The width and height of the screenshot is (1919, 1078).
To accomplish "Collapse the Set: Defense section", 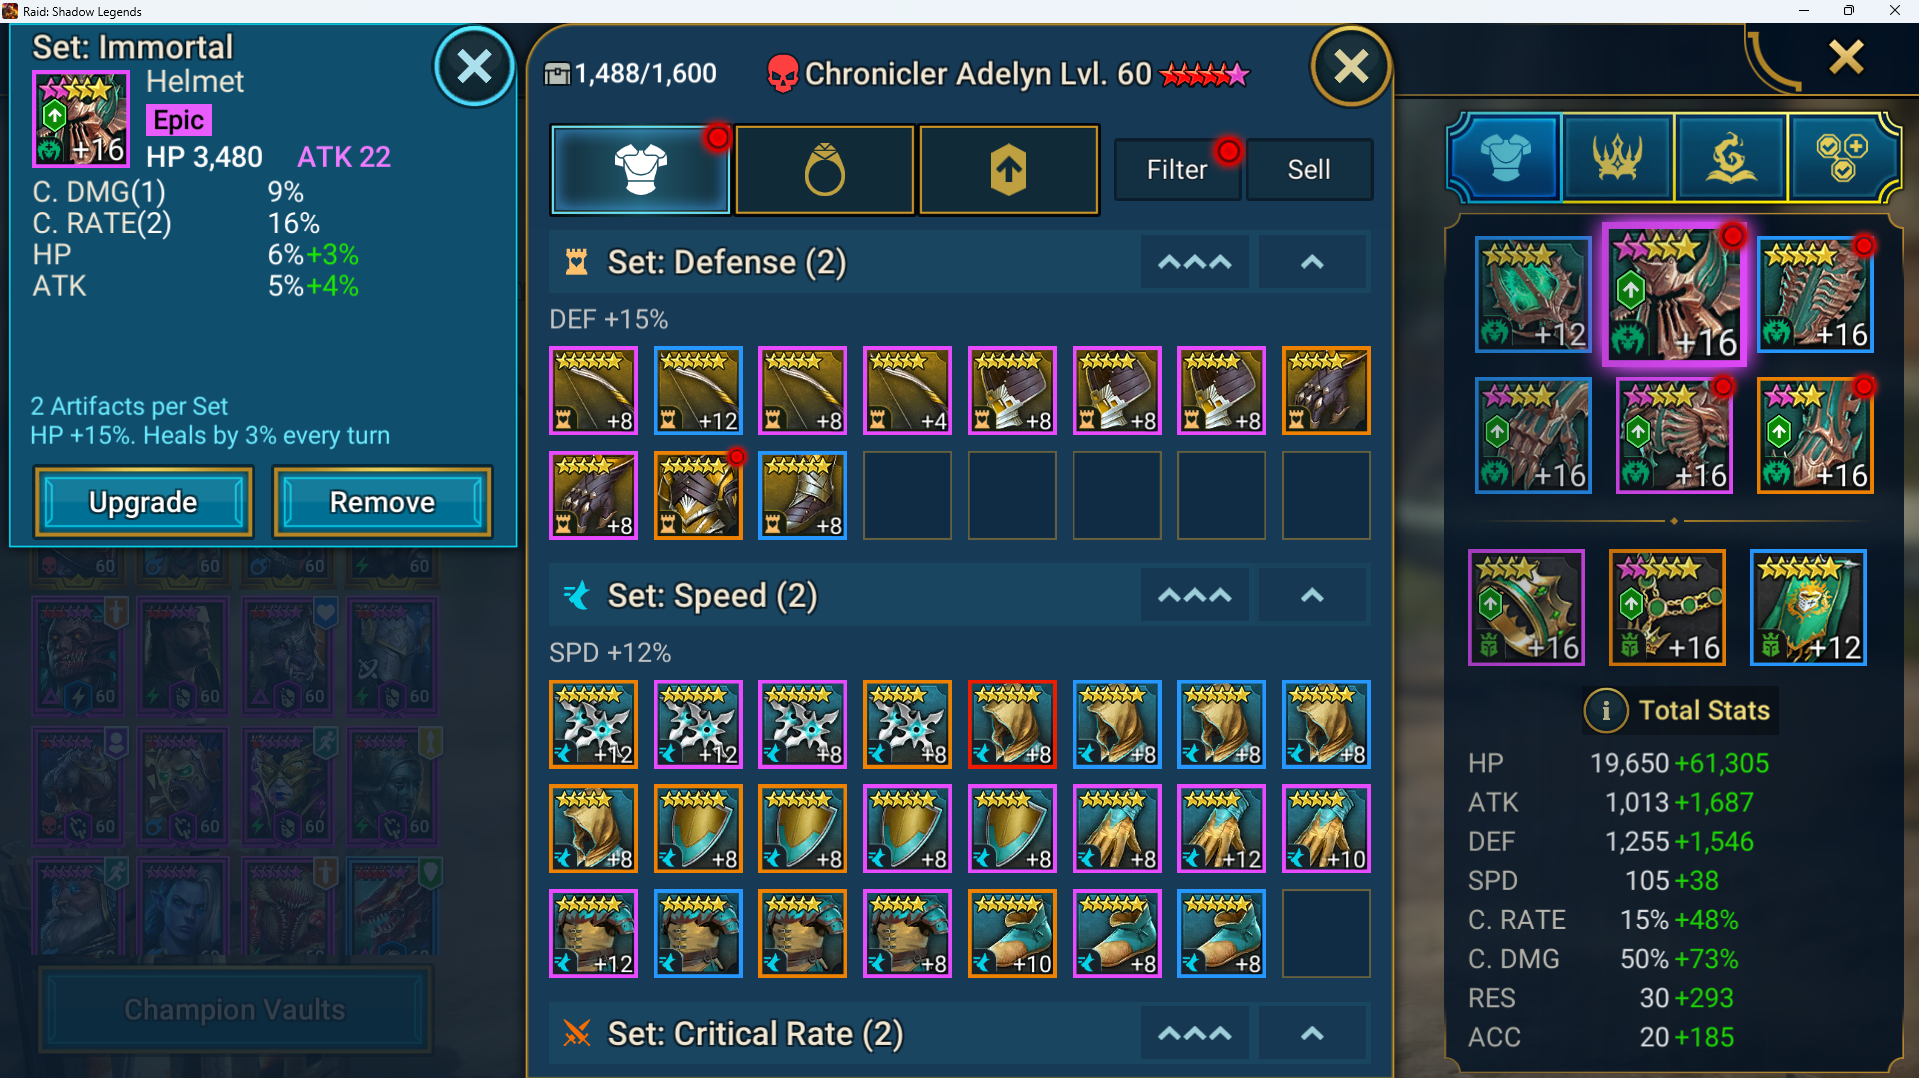I will click(x=1312, y=262).
